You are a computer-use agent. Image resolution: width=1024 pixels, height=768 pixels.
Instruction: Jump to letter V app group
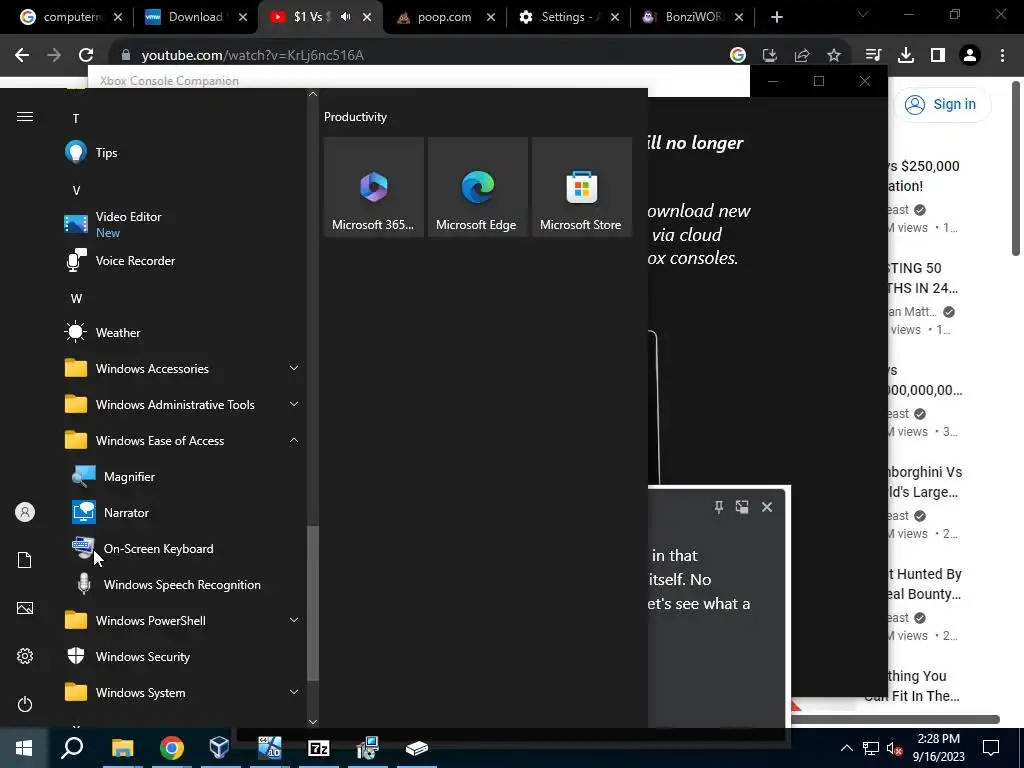pos(76,191)
